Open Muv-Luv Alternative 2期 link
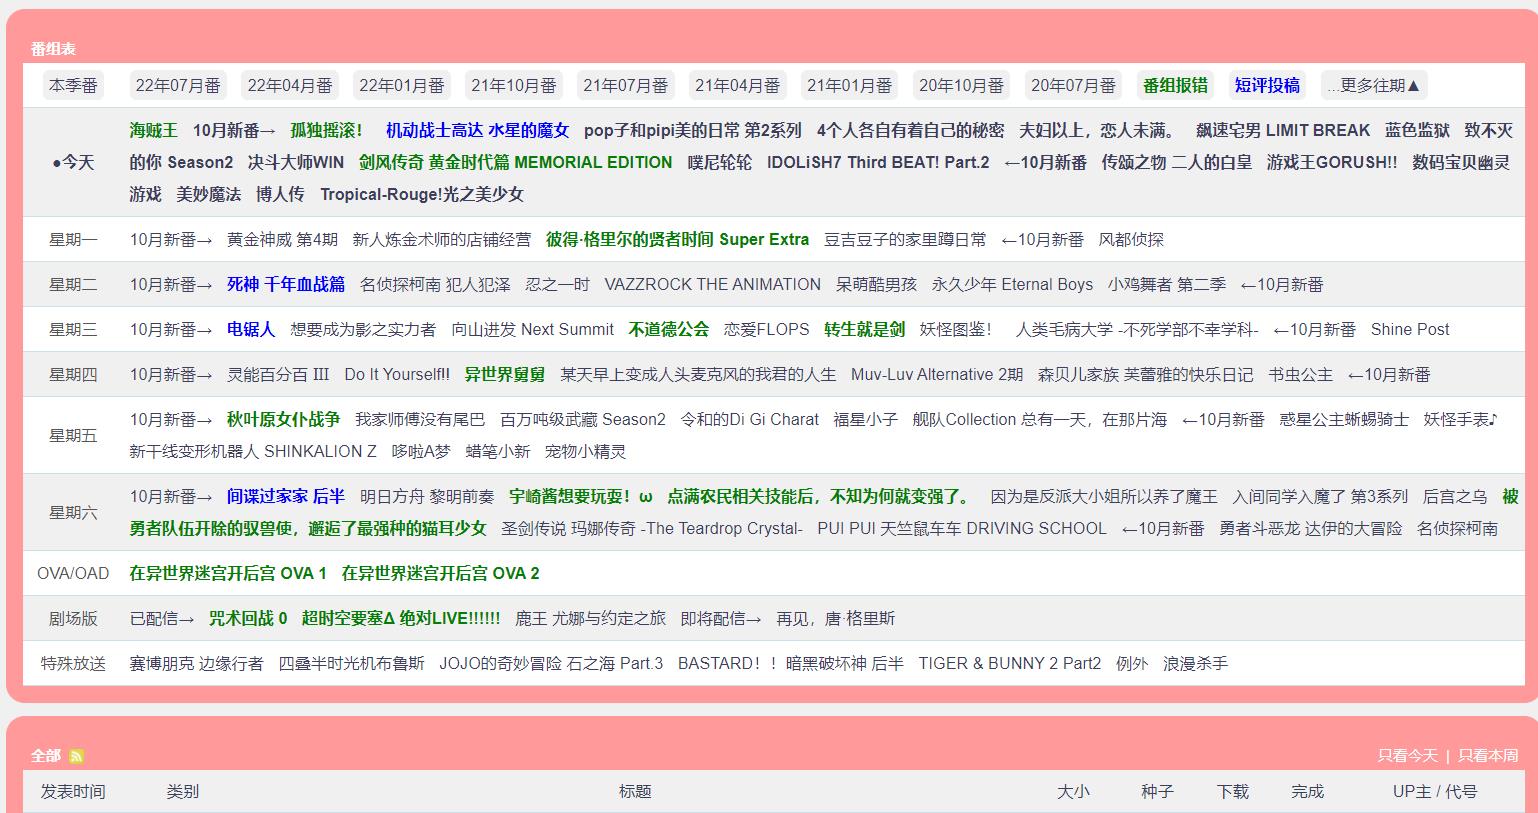 click(937, 374)
